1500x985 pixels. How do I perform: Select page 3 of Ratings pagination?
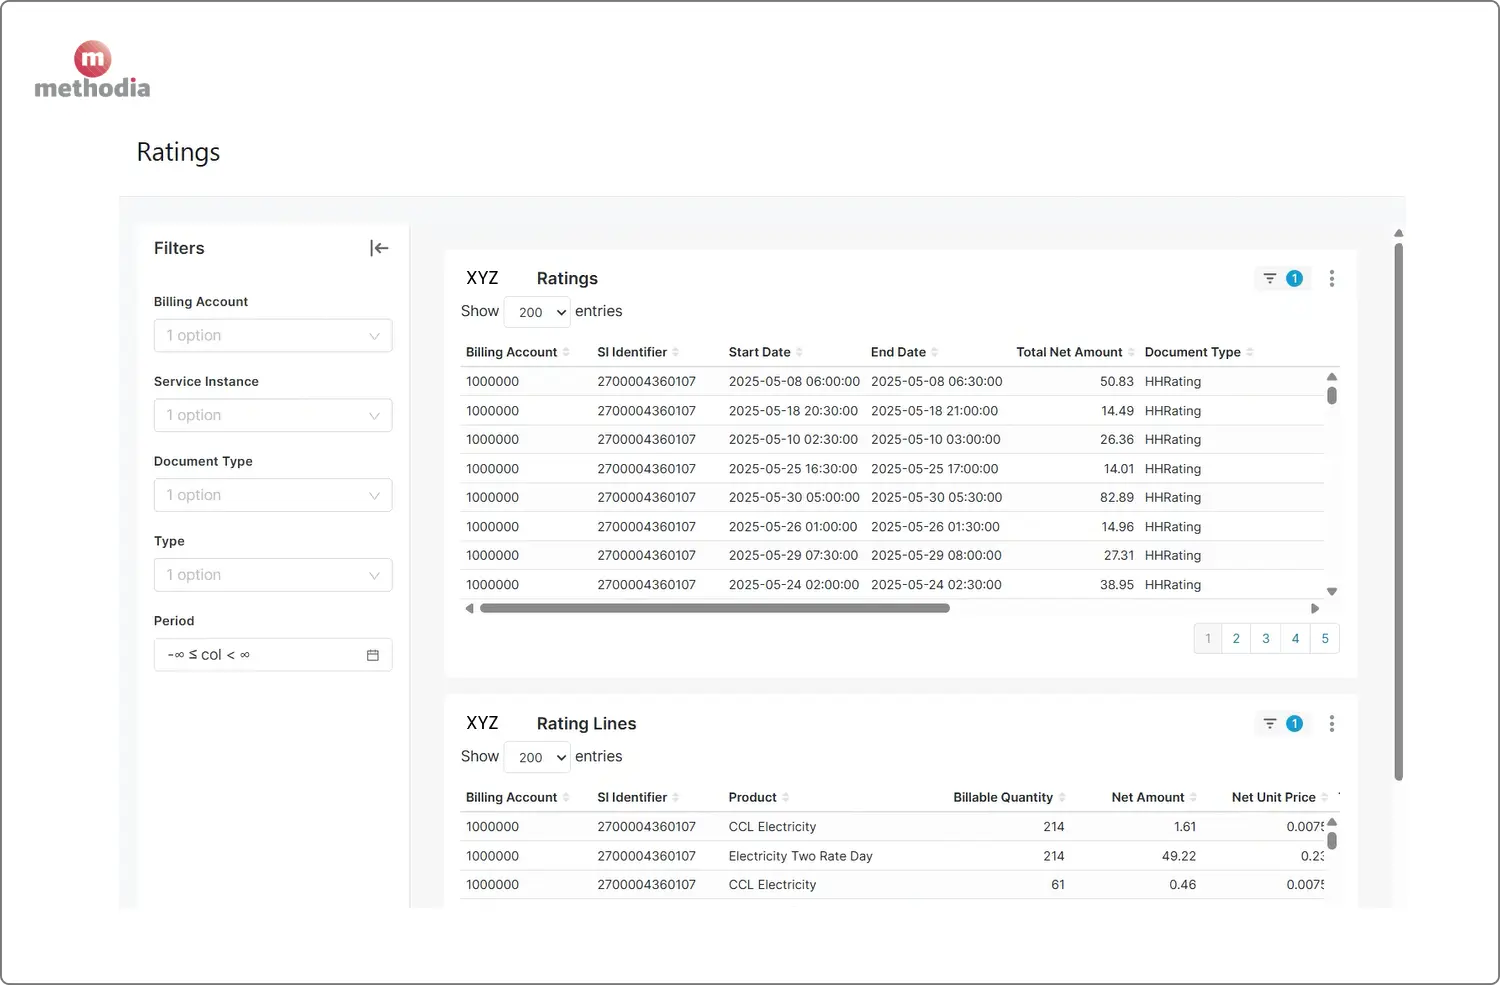pos(1265,638)
